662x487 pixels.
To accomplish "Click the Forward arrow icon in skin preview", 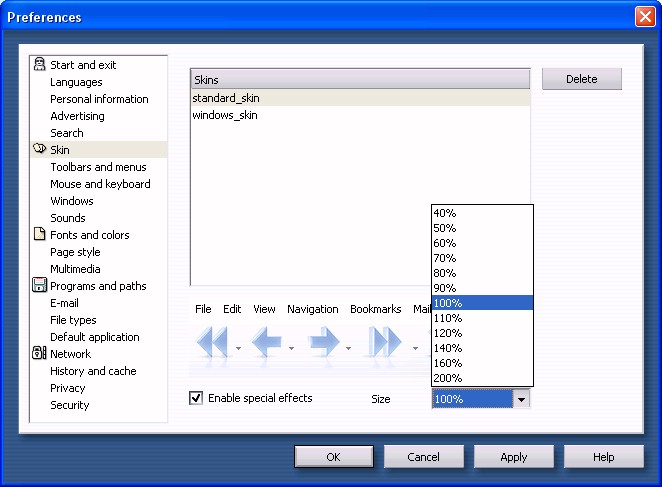I will [x=324, y=343].
